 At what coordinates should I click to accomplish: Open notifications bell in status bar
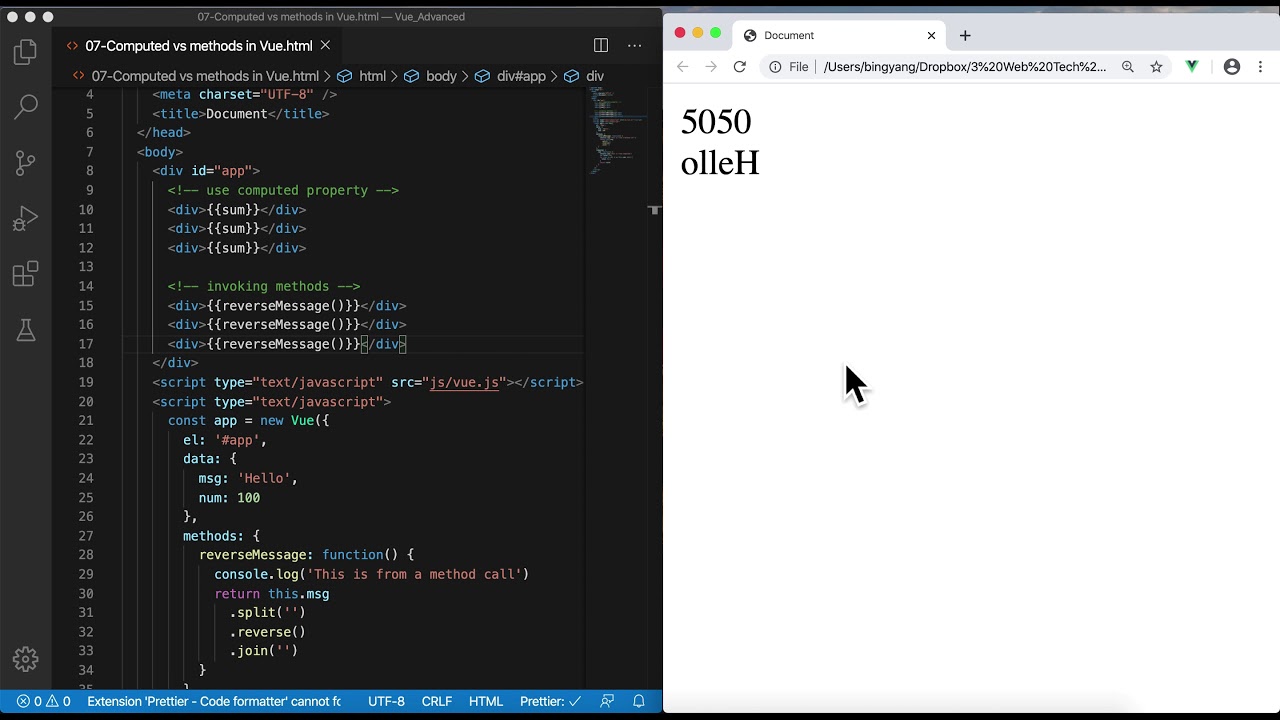(x=639, y=701)
